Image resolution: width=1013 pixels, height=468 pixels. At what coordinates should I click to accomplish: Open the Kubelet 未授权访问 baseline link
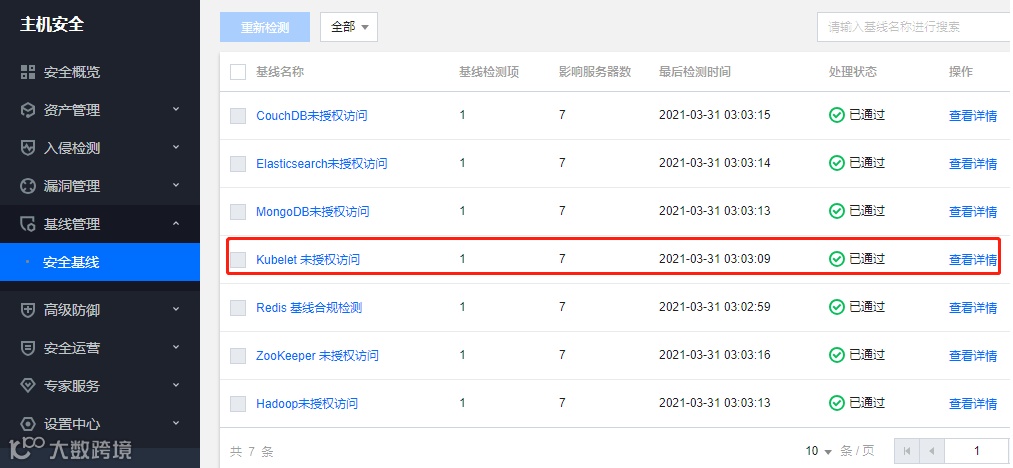(308, 260)
